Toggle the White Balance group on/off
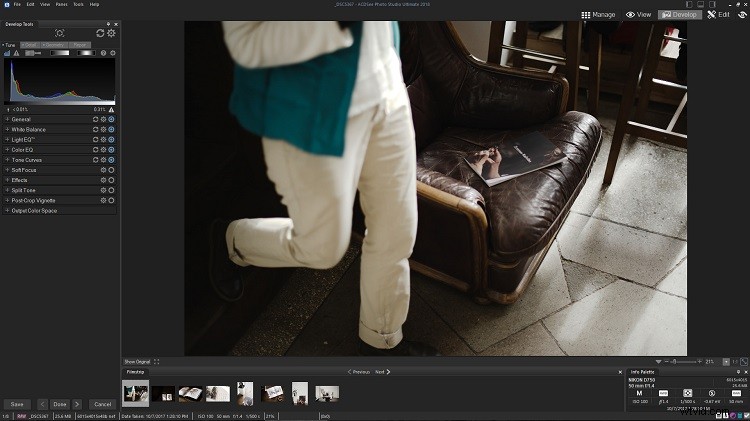 click(111, 130)
